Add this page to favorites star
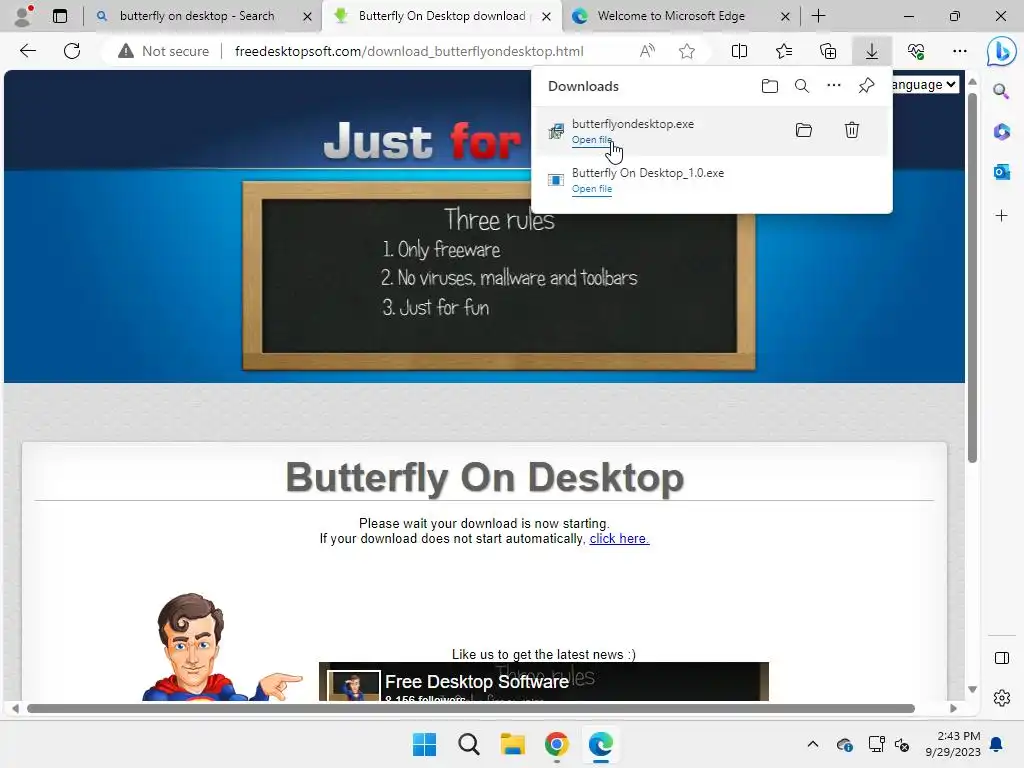 click(x=686, y=51)
